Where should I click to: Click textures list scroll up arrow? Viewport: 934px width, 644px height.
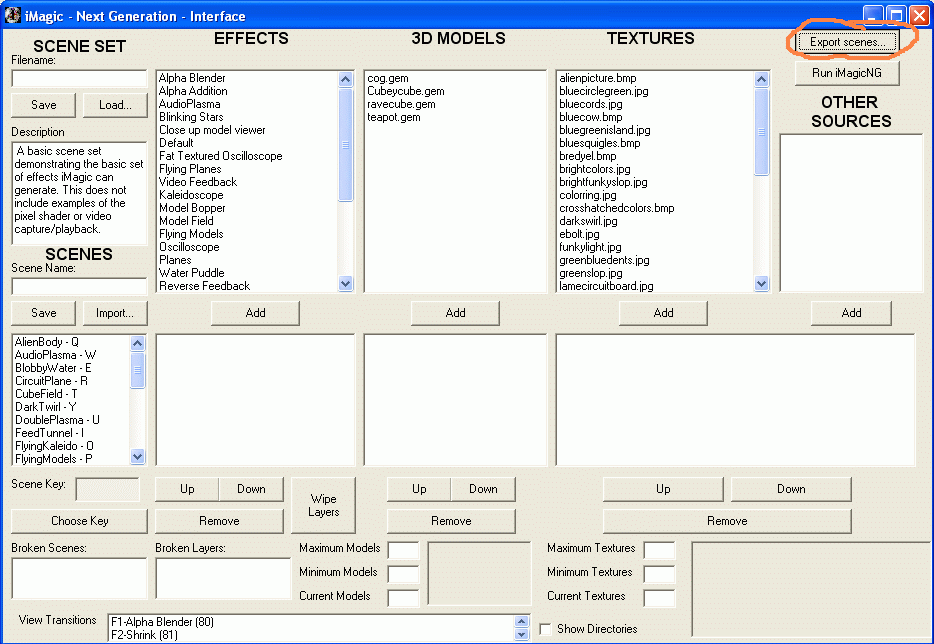pos(761,79)
